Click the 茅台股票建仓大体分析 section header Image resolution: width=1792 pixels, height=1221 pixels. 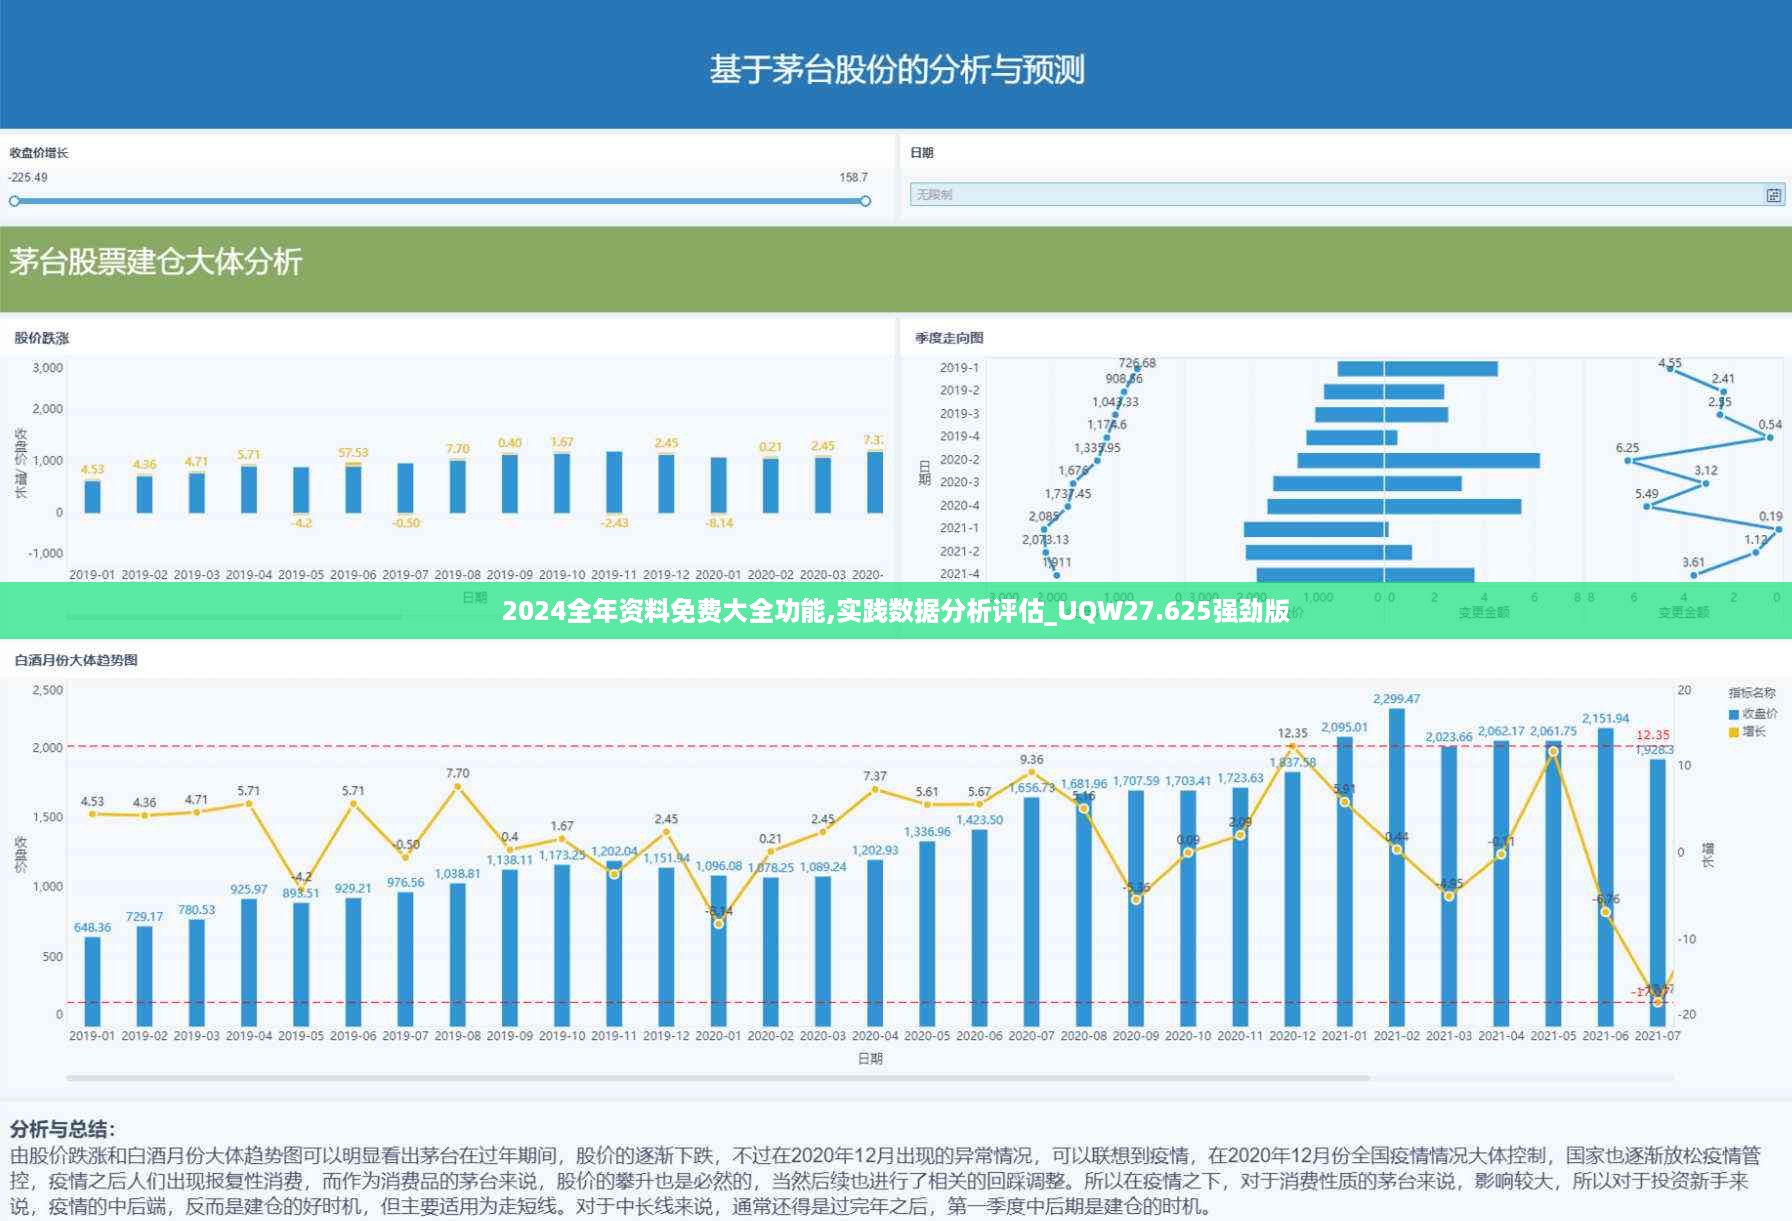[156, 262]
